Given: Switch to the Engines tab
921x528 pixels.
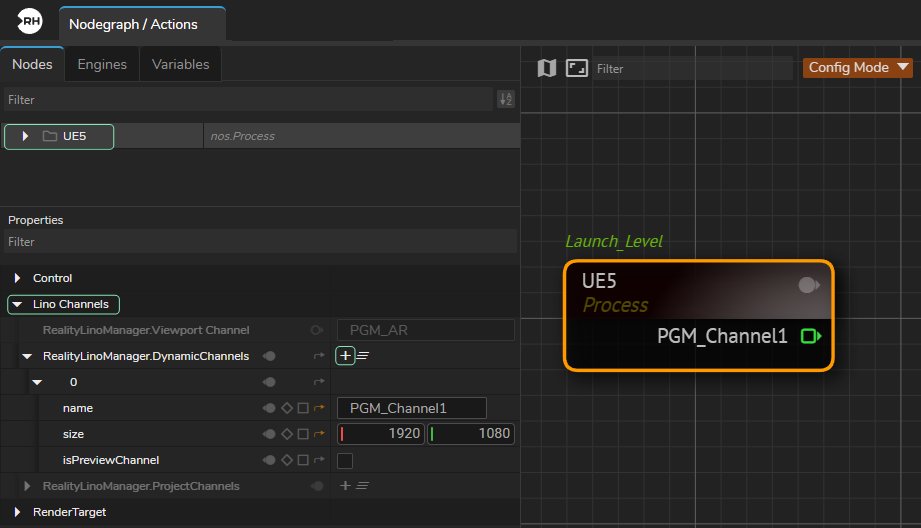Looking at the screenshot, I should (x=102, y=64).
